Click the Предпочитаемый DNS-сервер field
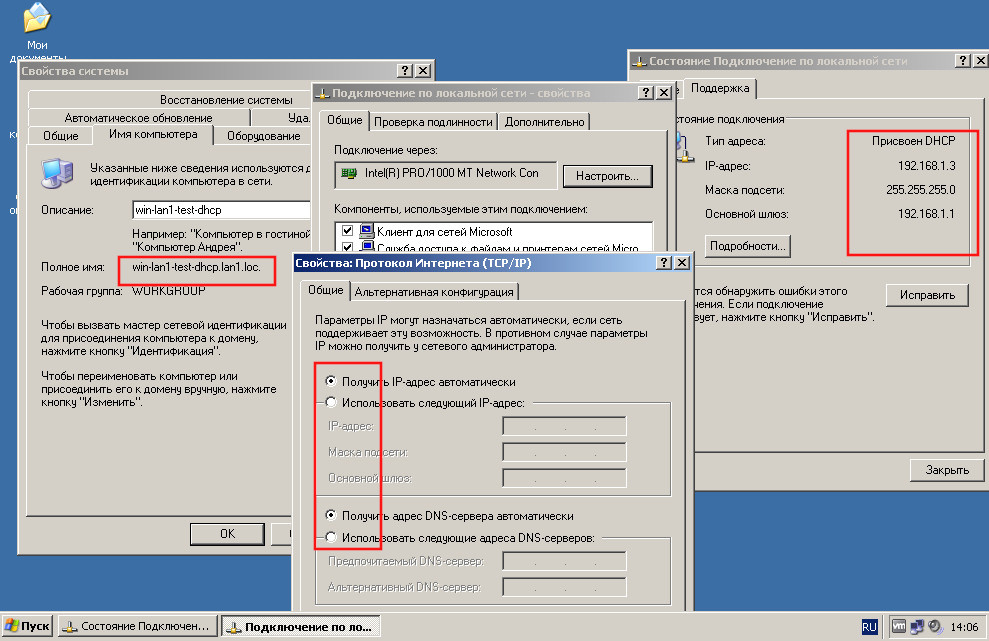Screen dimensions: 989x641 click(x=565, y=561)
